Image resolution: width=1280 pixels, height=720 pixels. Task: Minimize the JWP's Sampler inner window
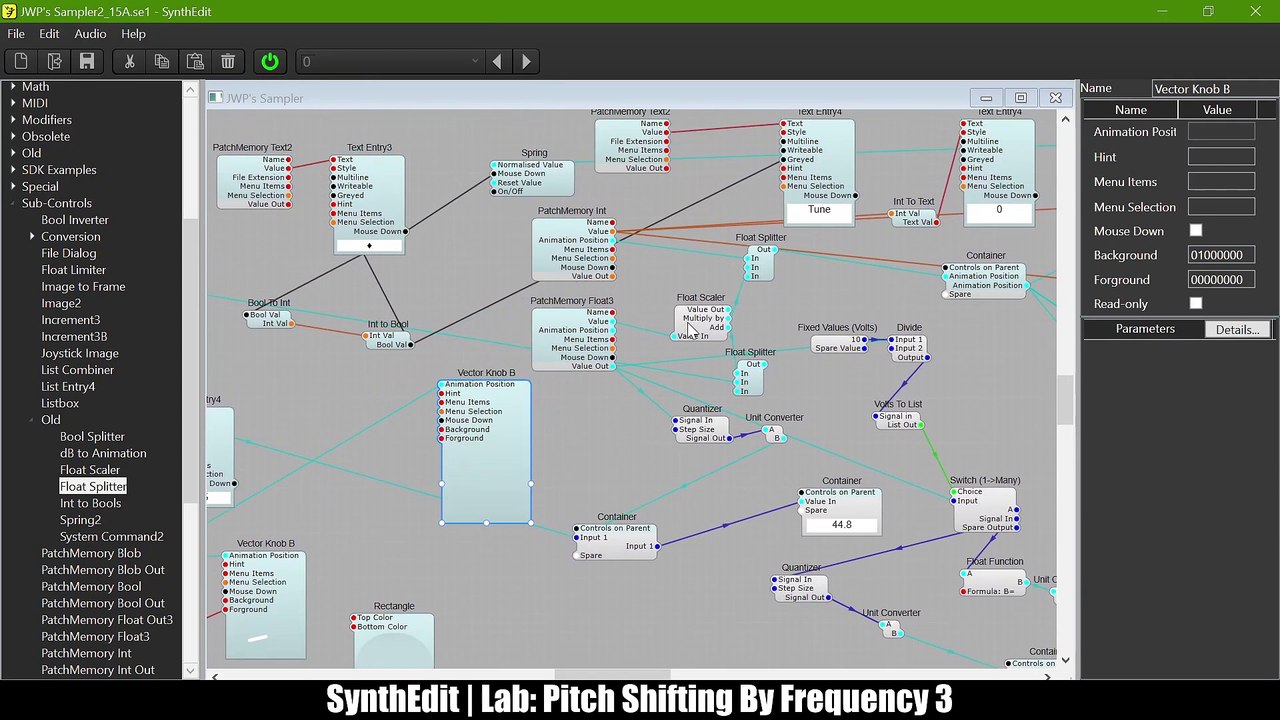(986, 98)
